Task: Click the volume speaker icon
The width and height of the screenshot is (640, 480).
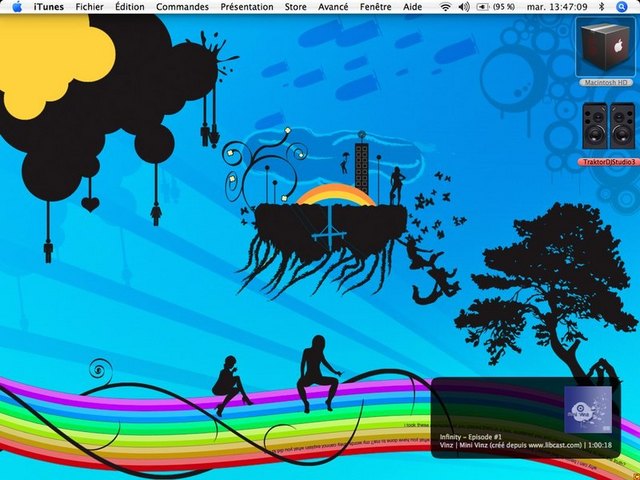Action: click(464, 7)
